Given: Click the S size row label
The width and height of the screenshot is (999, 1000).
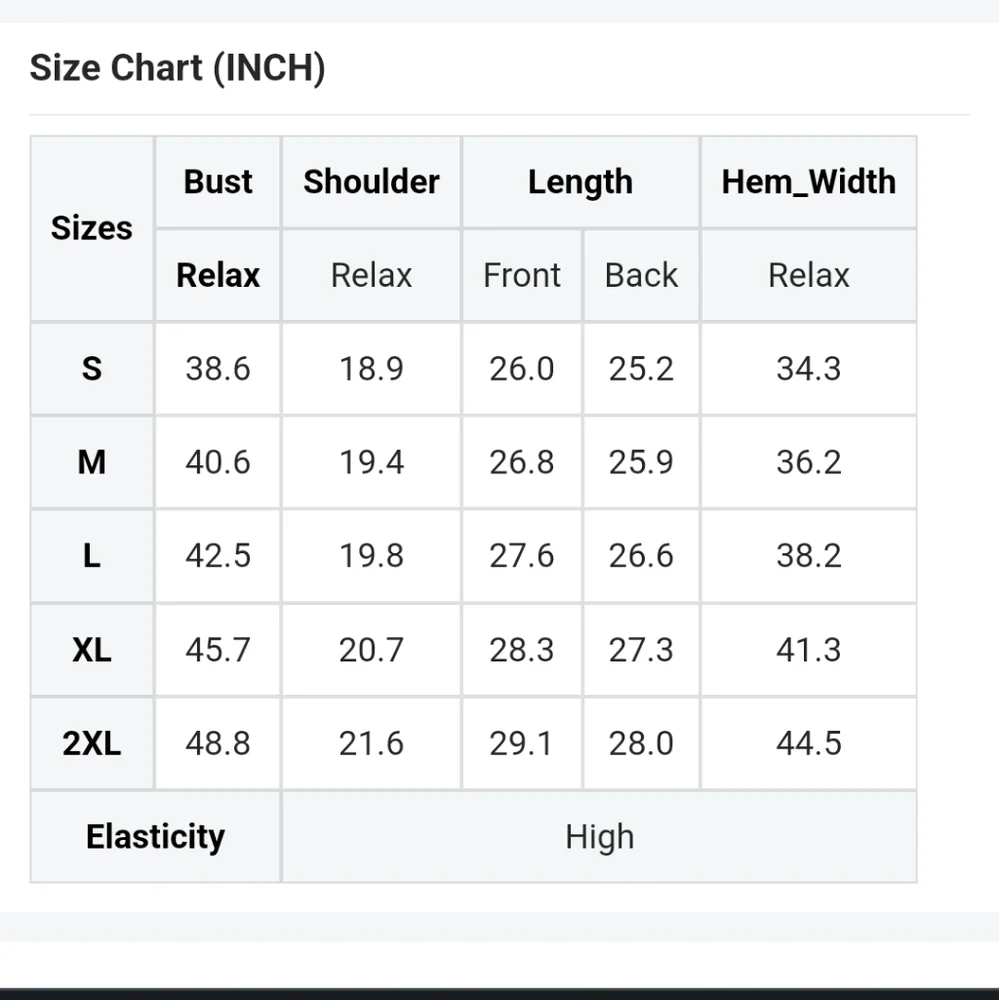Looking at the screenshot, I should click(91, 369).
